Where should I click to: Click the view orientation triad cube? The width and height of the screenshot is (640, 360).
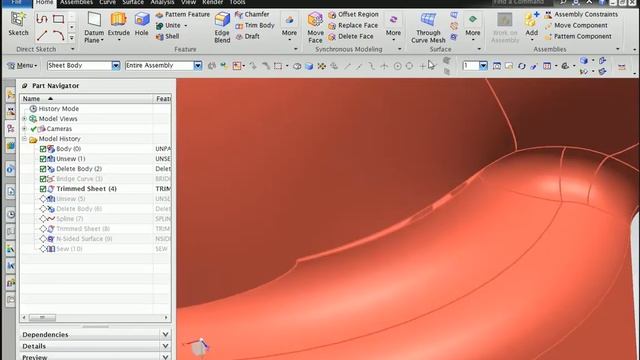point(199,347)
